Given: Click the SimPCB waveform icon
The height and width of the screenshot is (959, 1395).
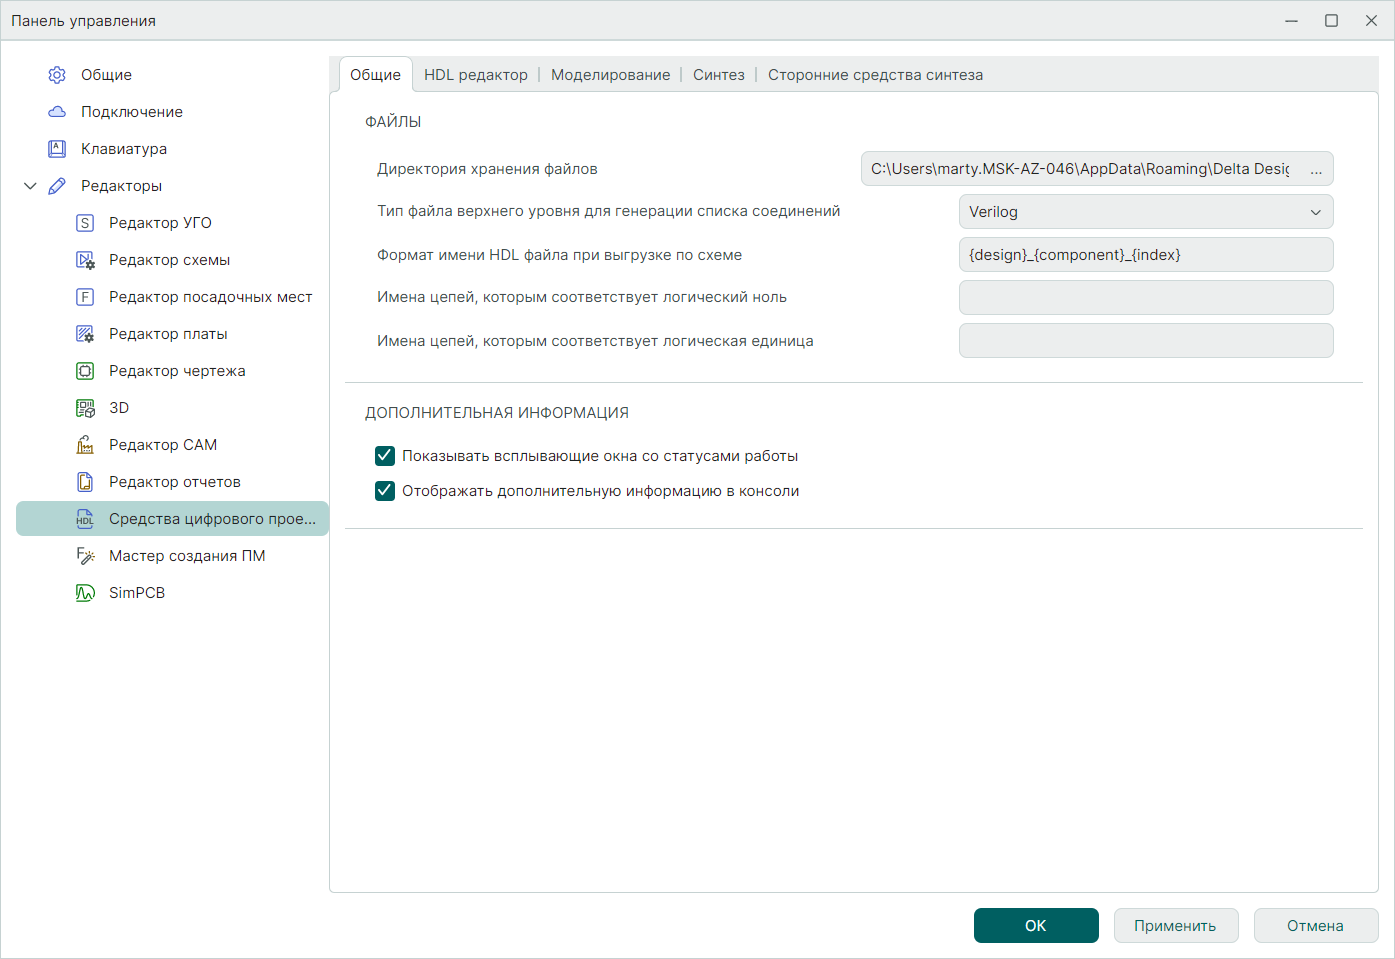Looking at the screenshot, I should (x=85, y=593).
